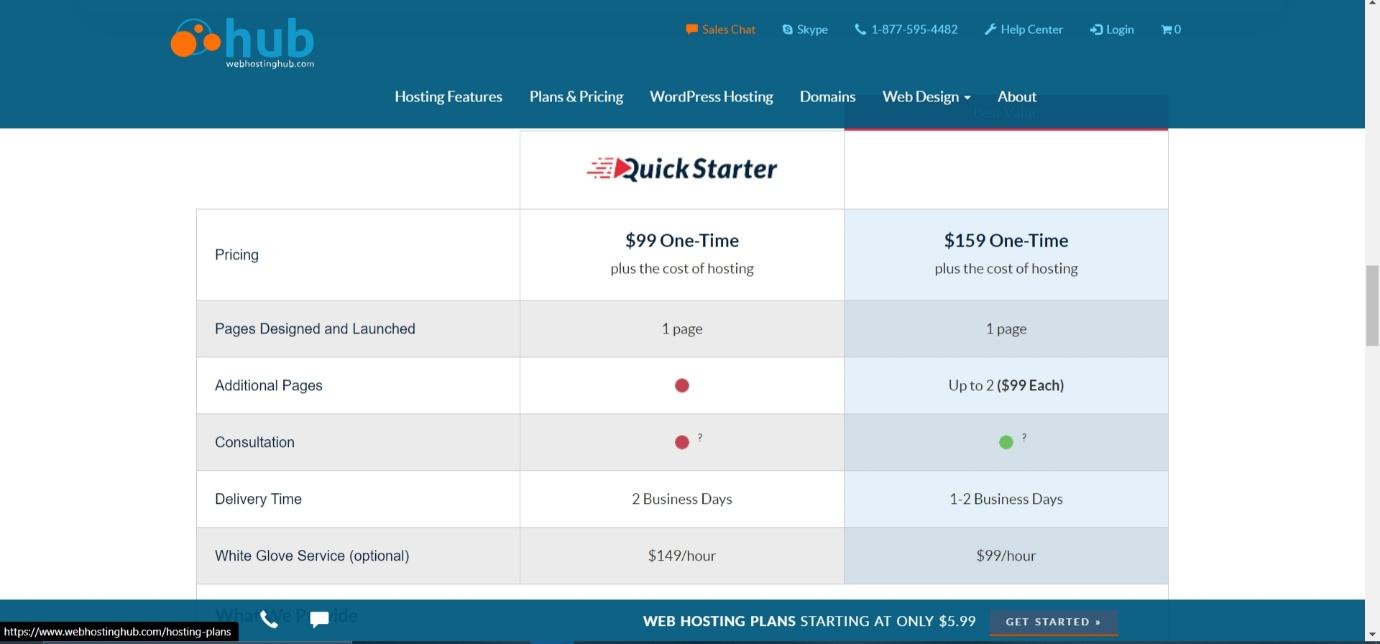Image resolution: width=1380 pixels, height=644 pixels.
Task: Click the $99 One-Time price
Action: tap(682, 240)
